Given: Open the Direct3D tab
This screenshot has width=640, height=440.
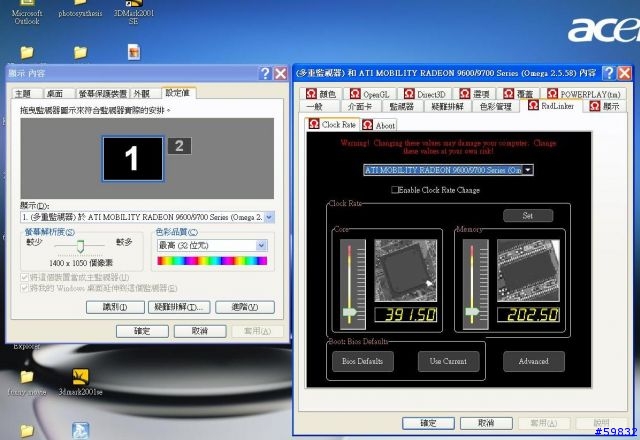Looking at the screenshot, I should (425, 94).
